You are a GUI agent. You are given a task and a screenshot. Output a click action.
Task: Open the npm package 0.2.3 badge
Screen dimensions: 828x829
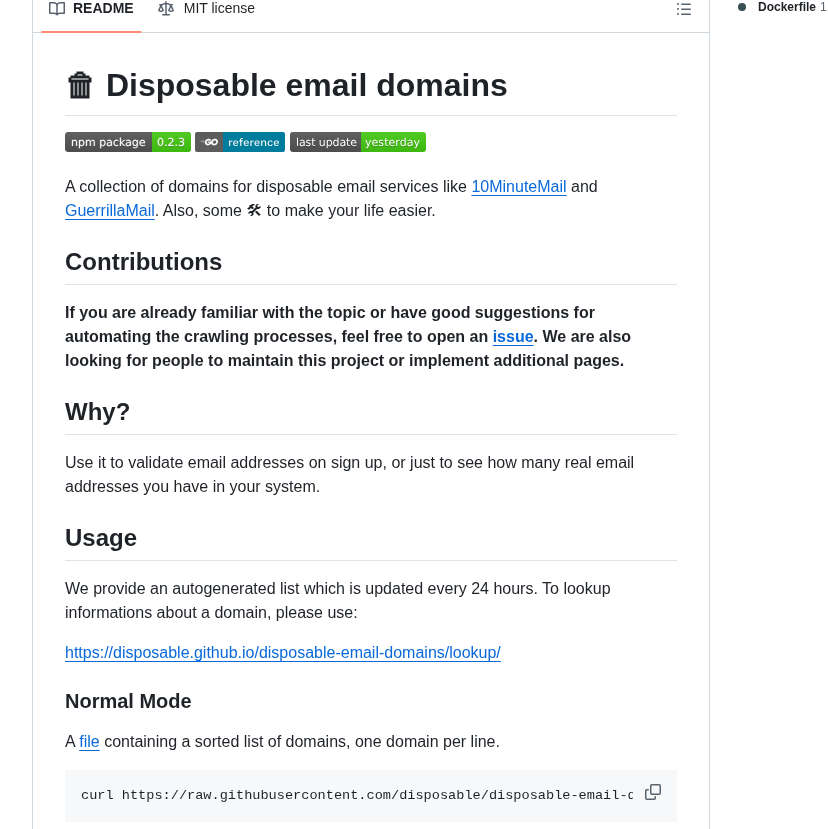click(128, 142)
